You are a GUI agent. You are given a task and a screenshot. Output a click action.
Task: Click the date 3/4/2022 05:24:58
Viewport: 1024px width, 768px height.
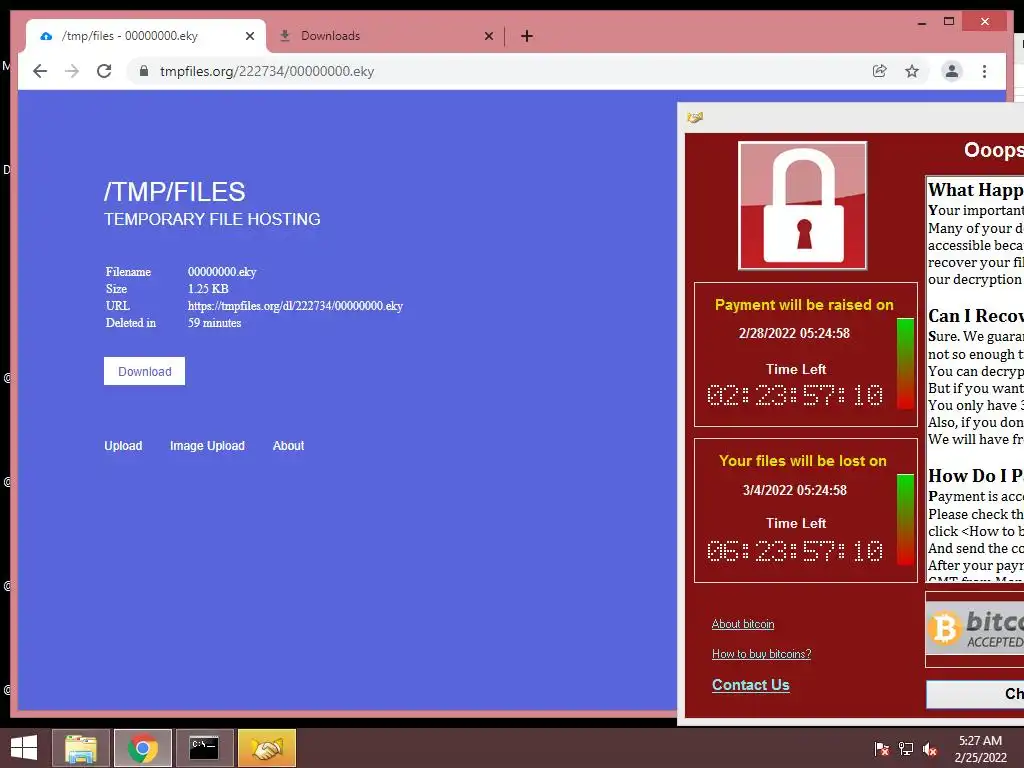click(x=794, y=490)
